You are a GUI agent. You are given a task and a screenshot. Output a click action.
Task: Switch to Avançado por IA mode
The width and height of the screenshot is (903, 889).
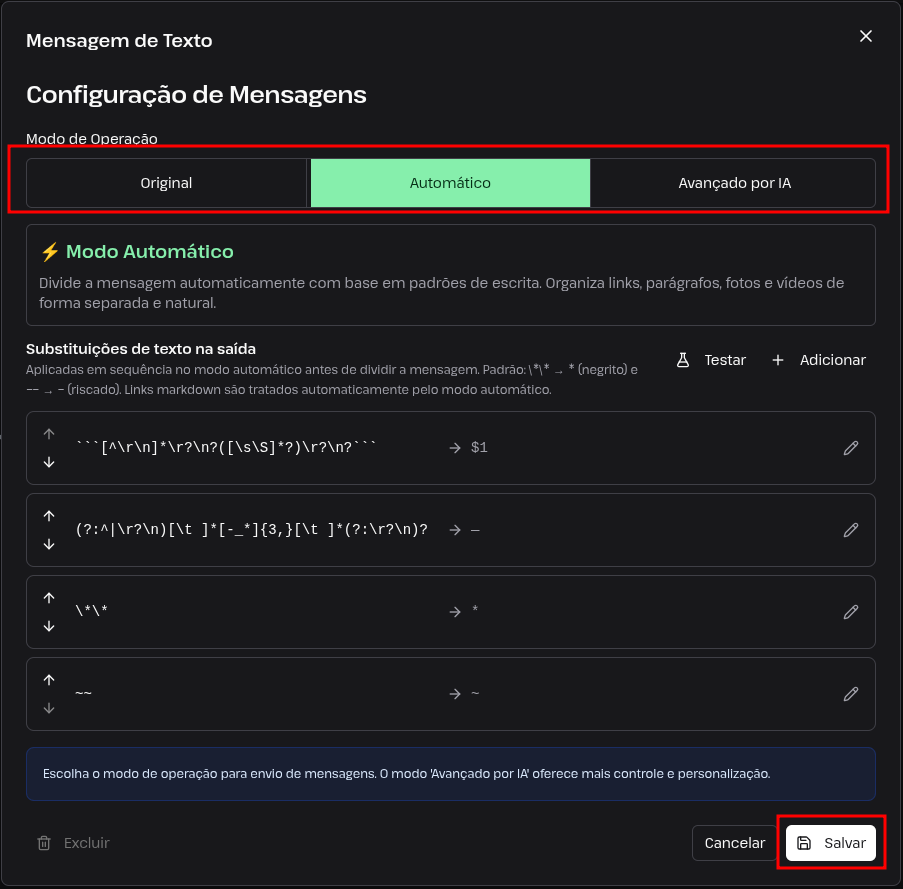tap(734, 183)
